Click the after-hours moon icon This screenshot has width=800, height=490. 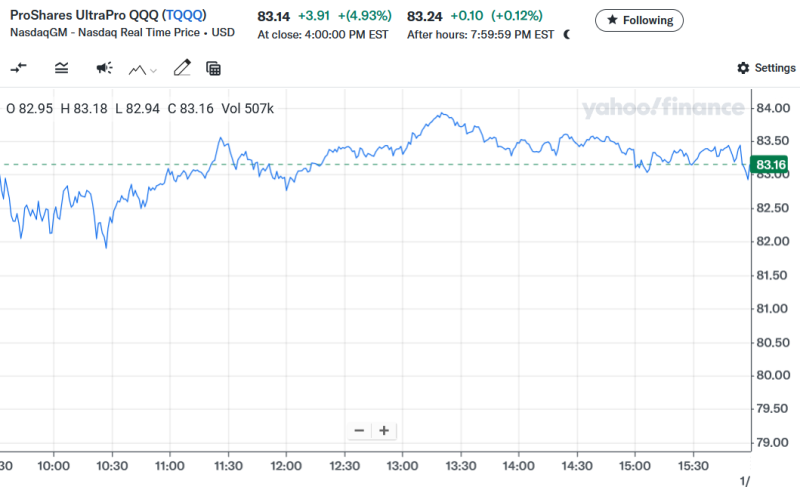(568, 34)
